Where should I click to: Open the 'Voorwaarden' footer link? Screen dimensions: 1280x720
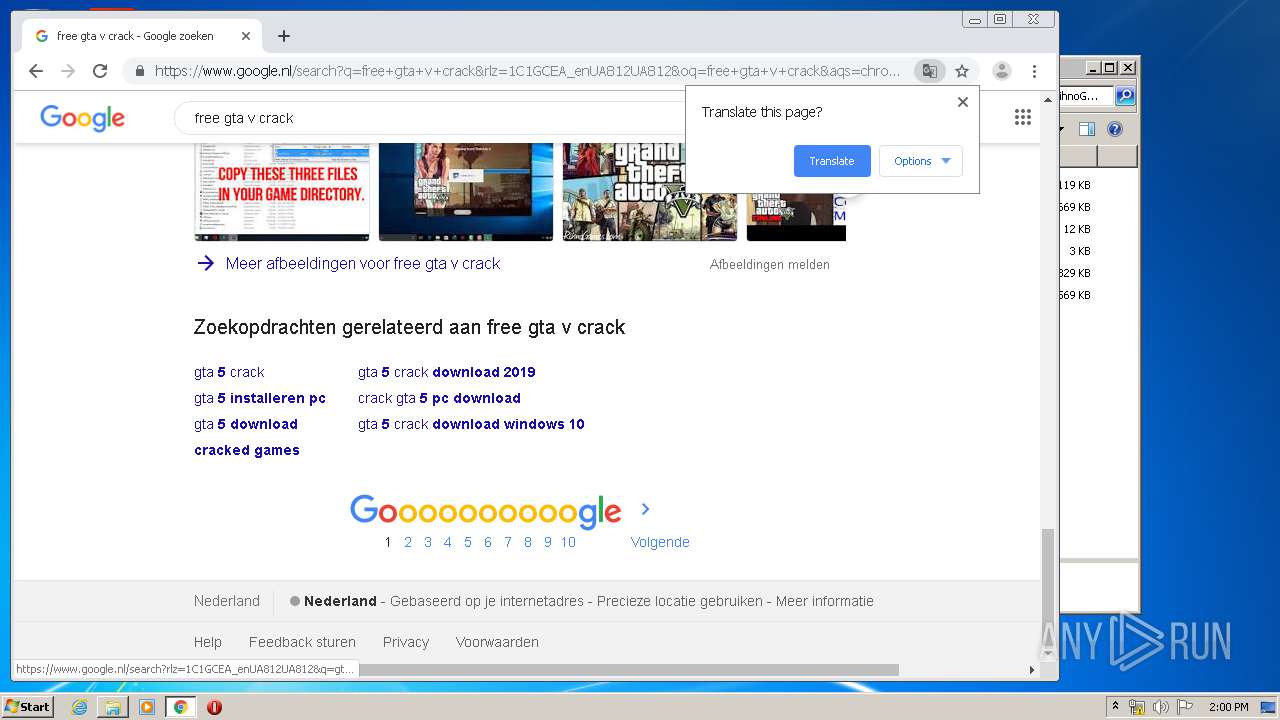[x=497, y=642]
